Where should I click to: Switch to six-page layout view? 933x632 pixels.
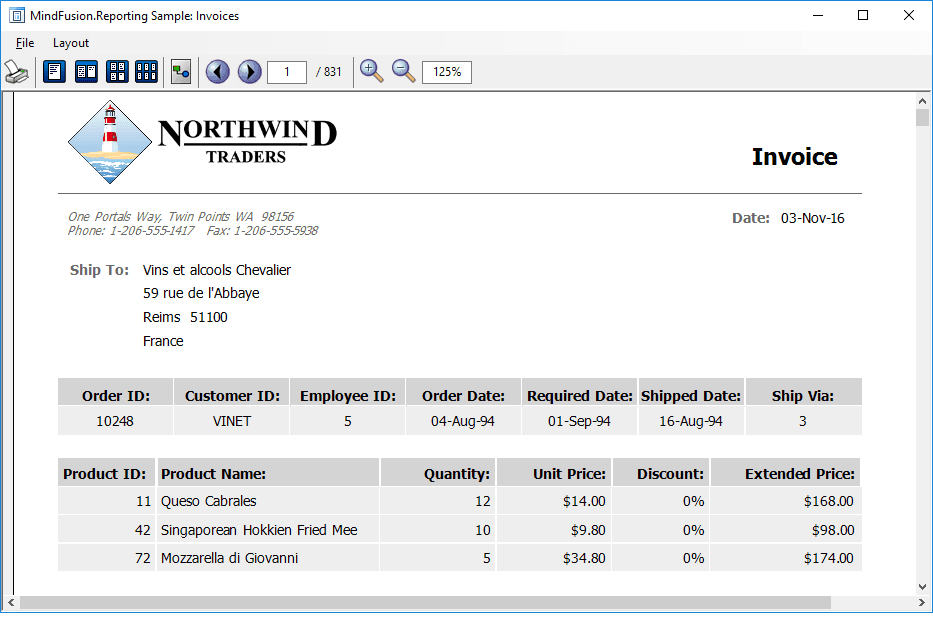click(x=146, y=72)
